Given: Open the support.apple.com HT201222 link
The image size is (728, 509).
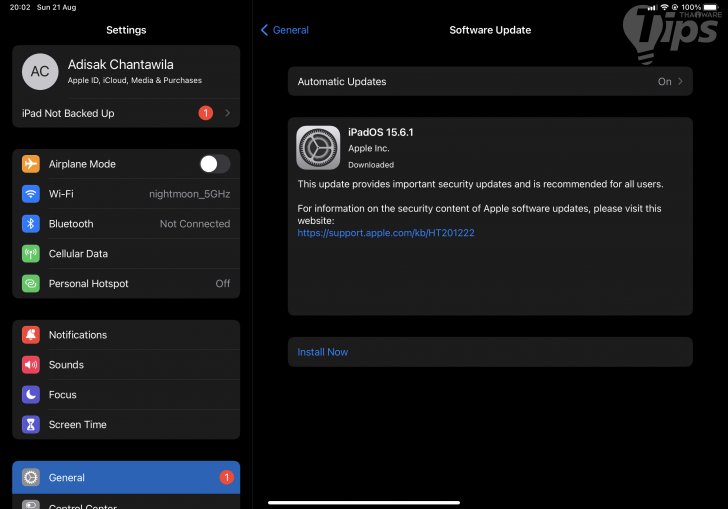Looking at the screenshot, I should (x=386, y=233).
